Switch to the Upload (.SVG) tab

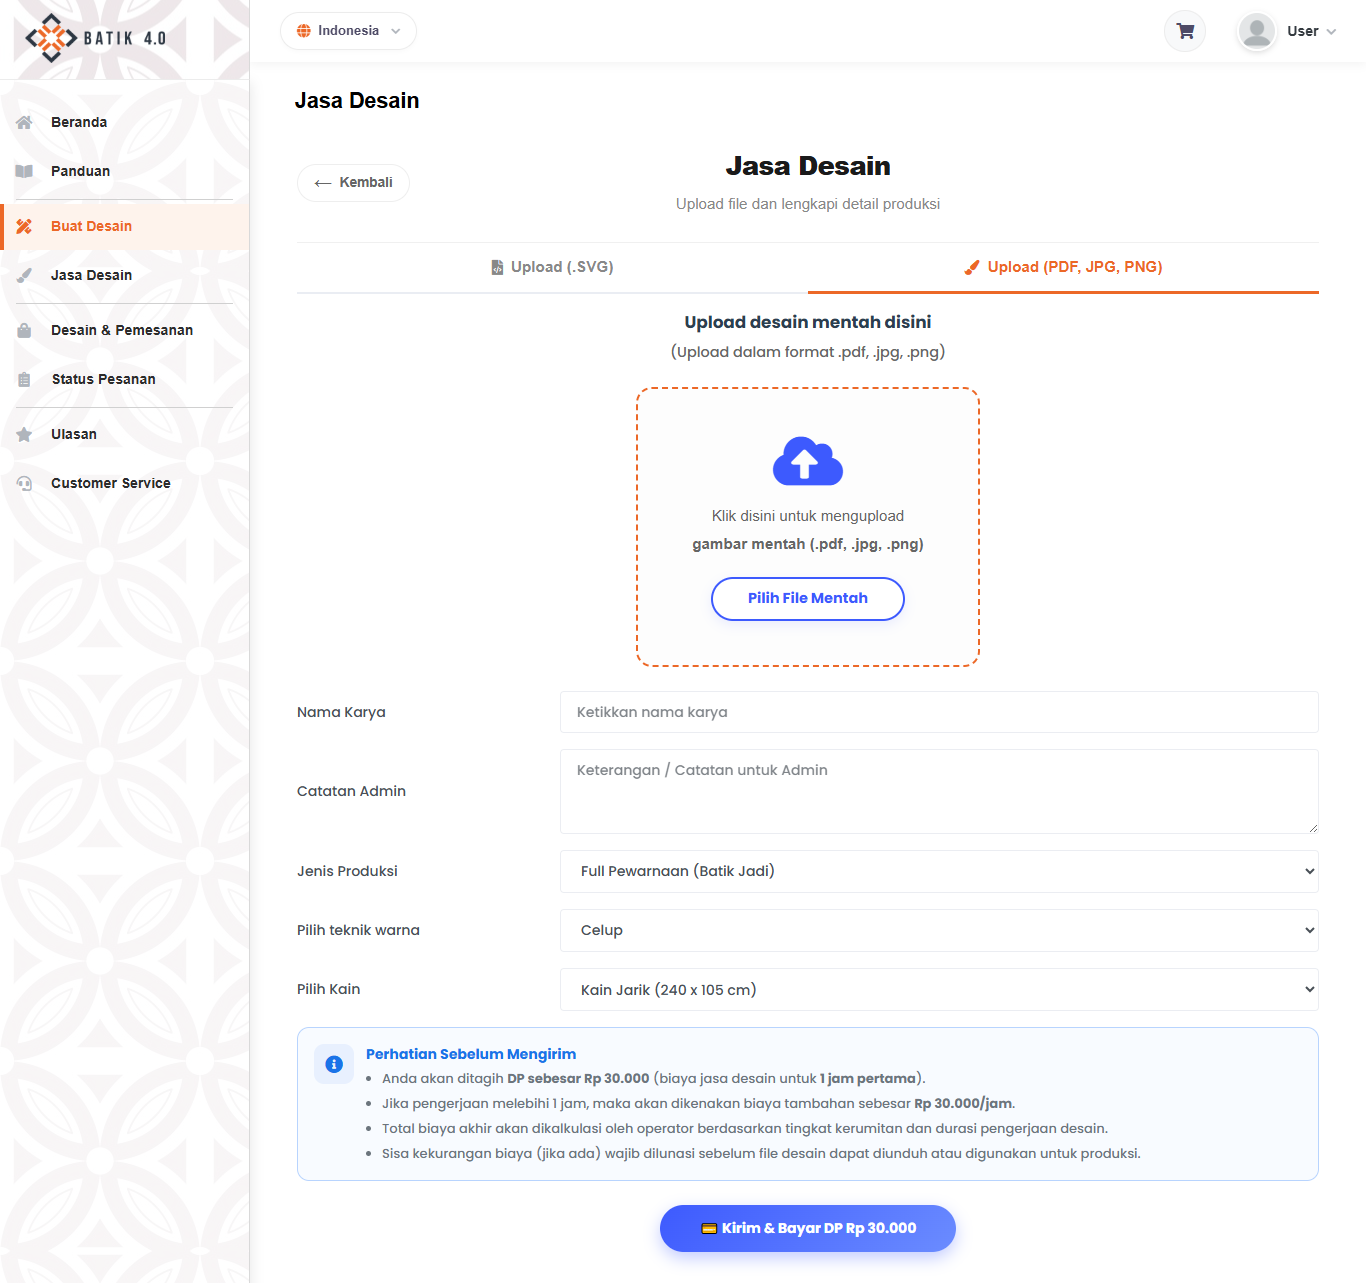(552, 267)
